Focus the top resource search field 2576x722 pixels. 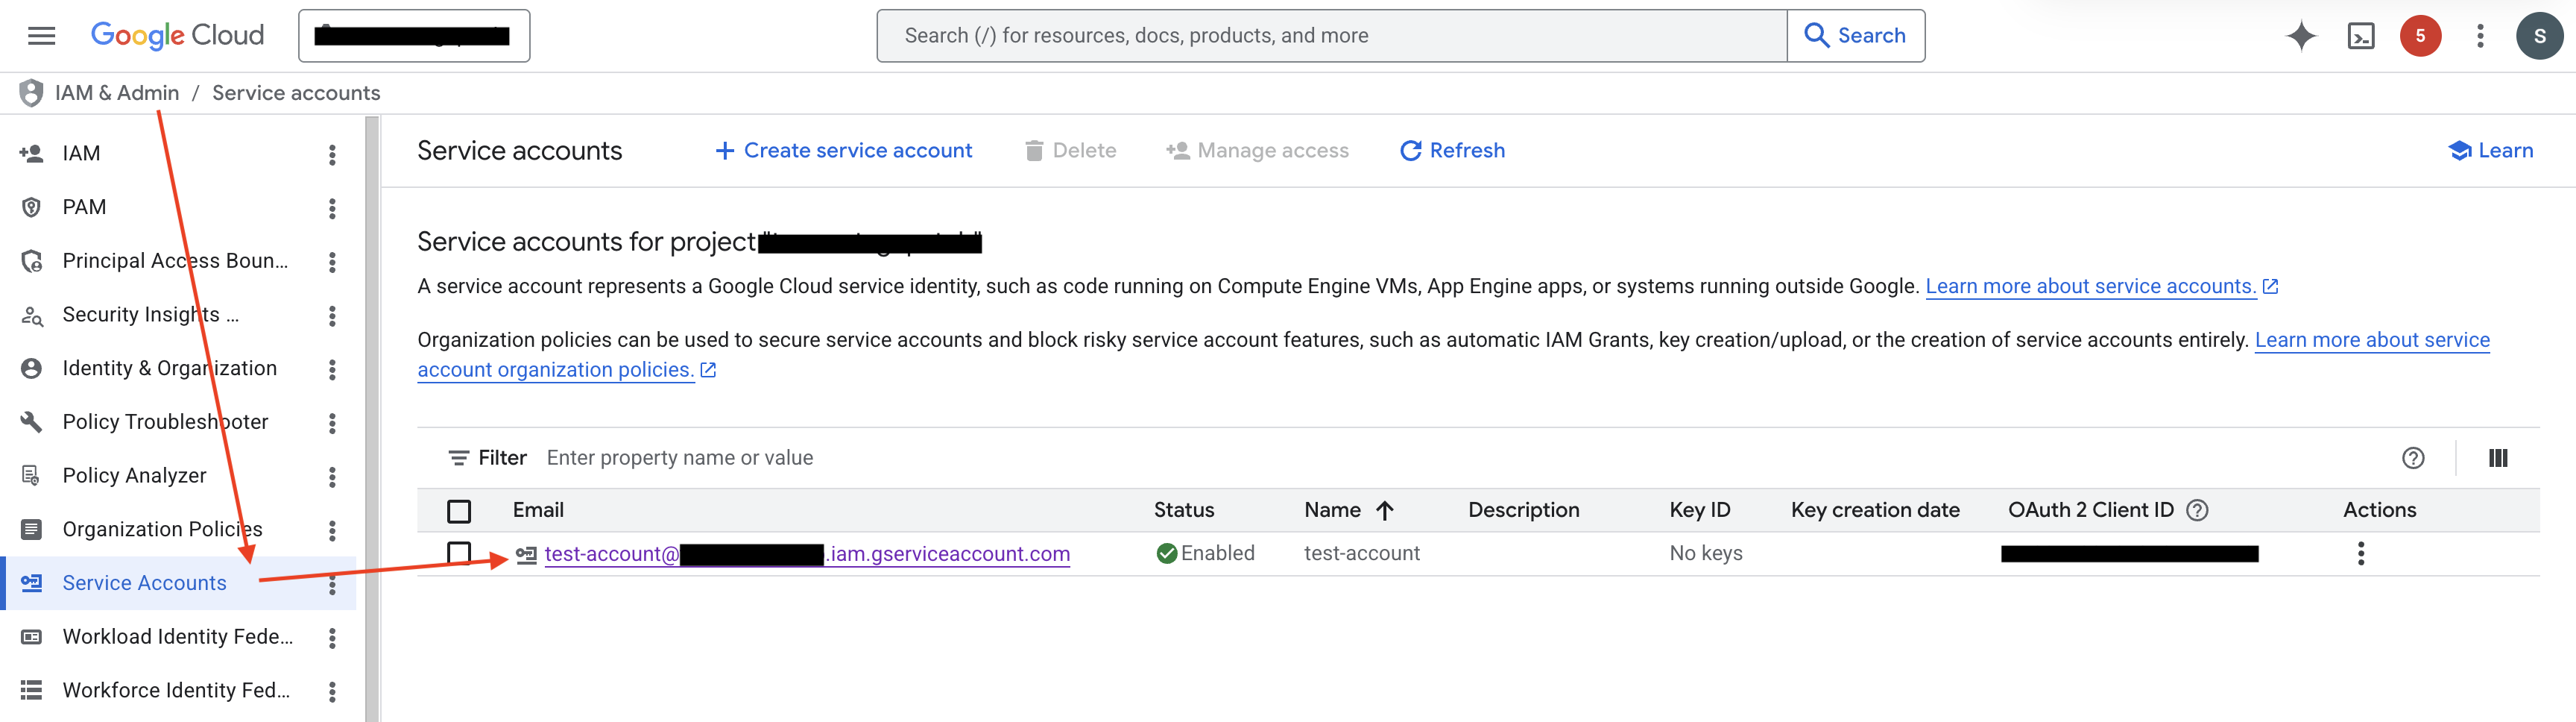[x=1331, y=36]
